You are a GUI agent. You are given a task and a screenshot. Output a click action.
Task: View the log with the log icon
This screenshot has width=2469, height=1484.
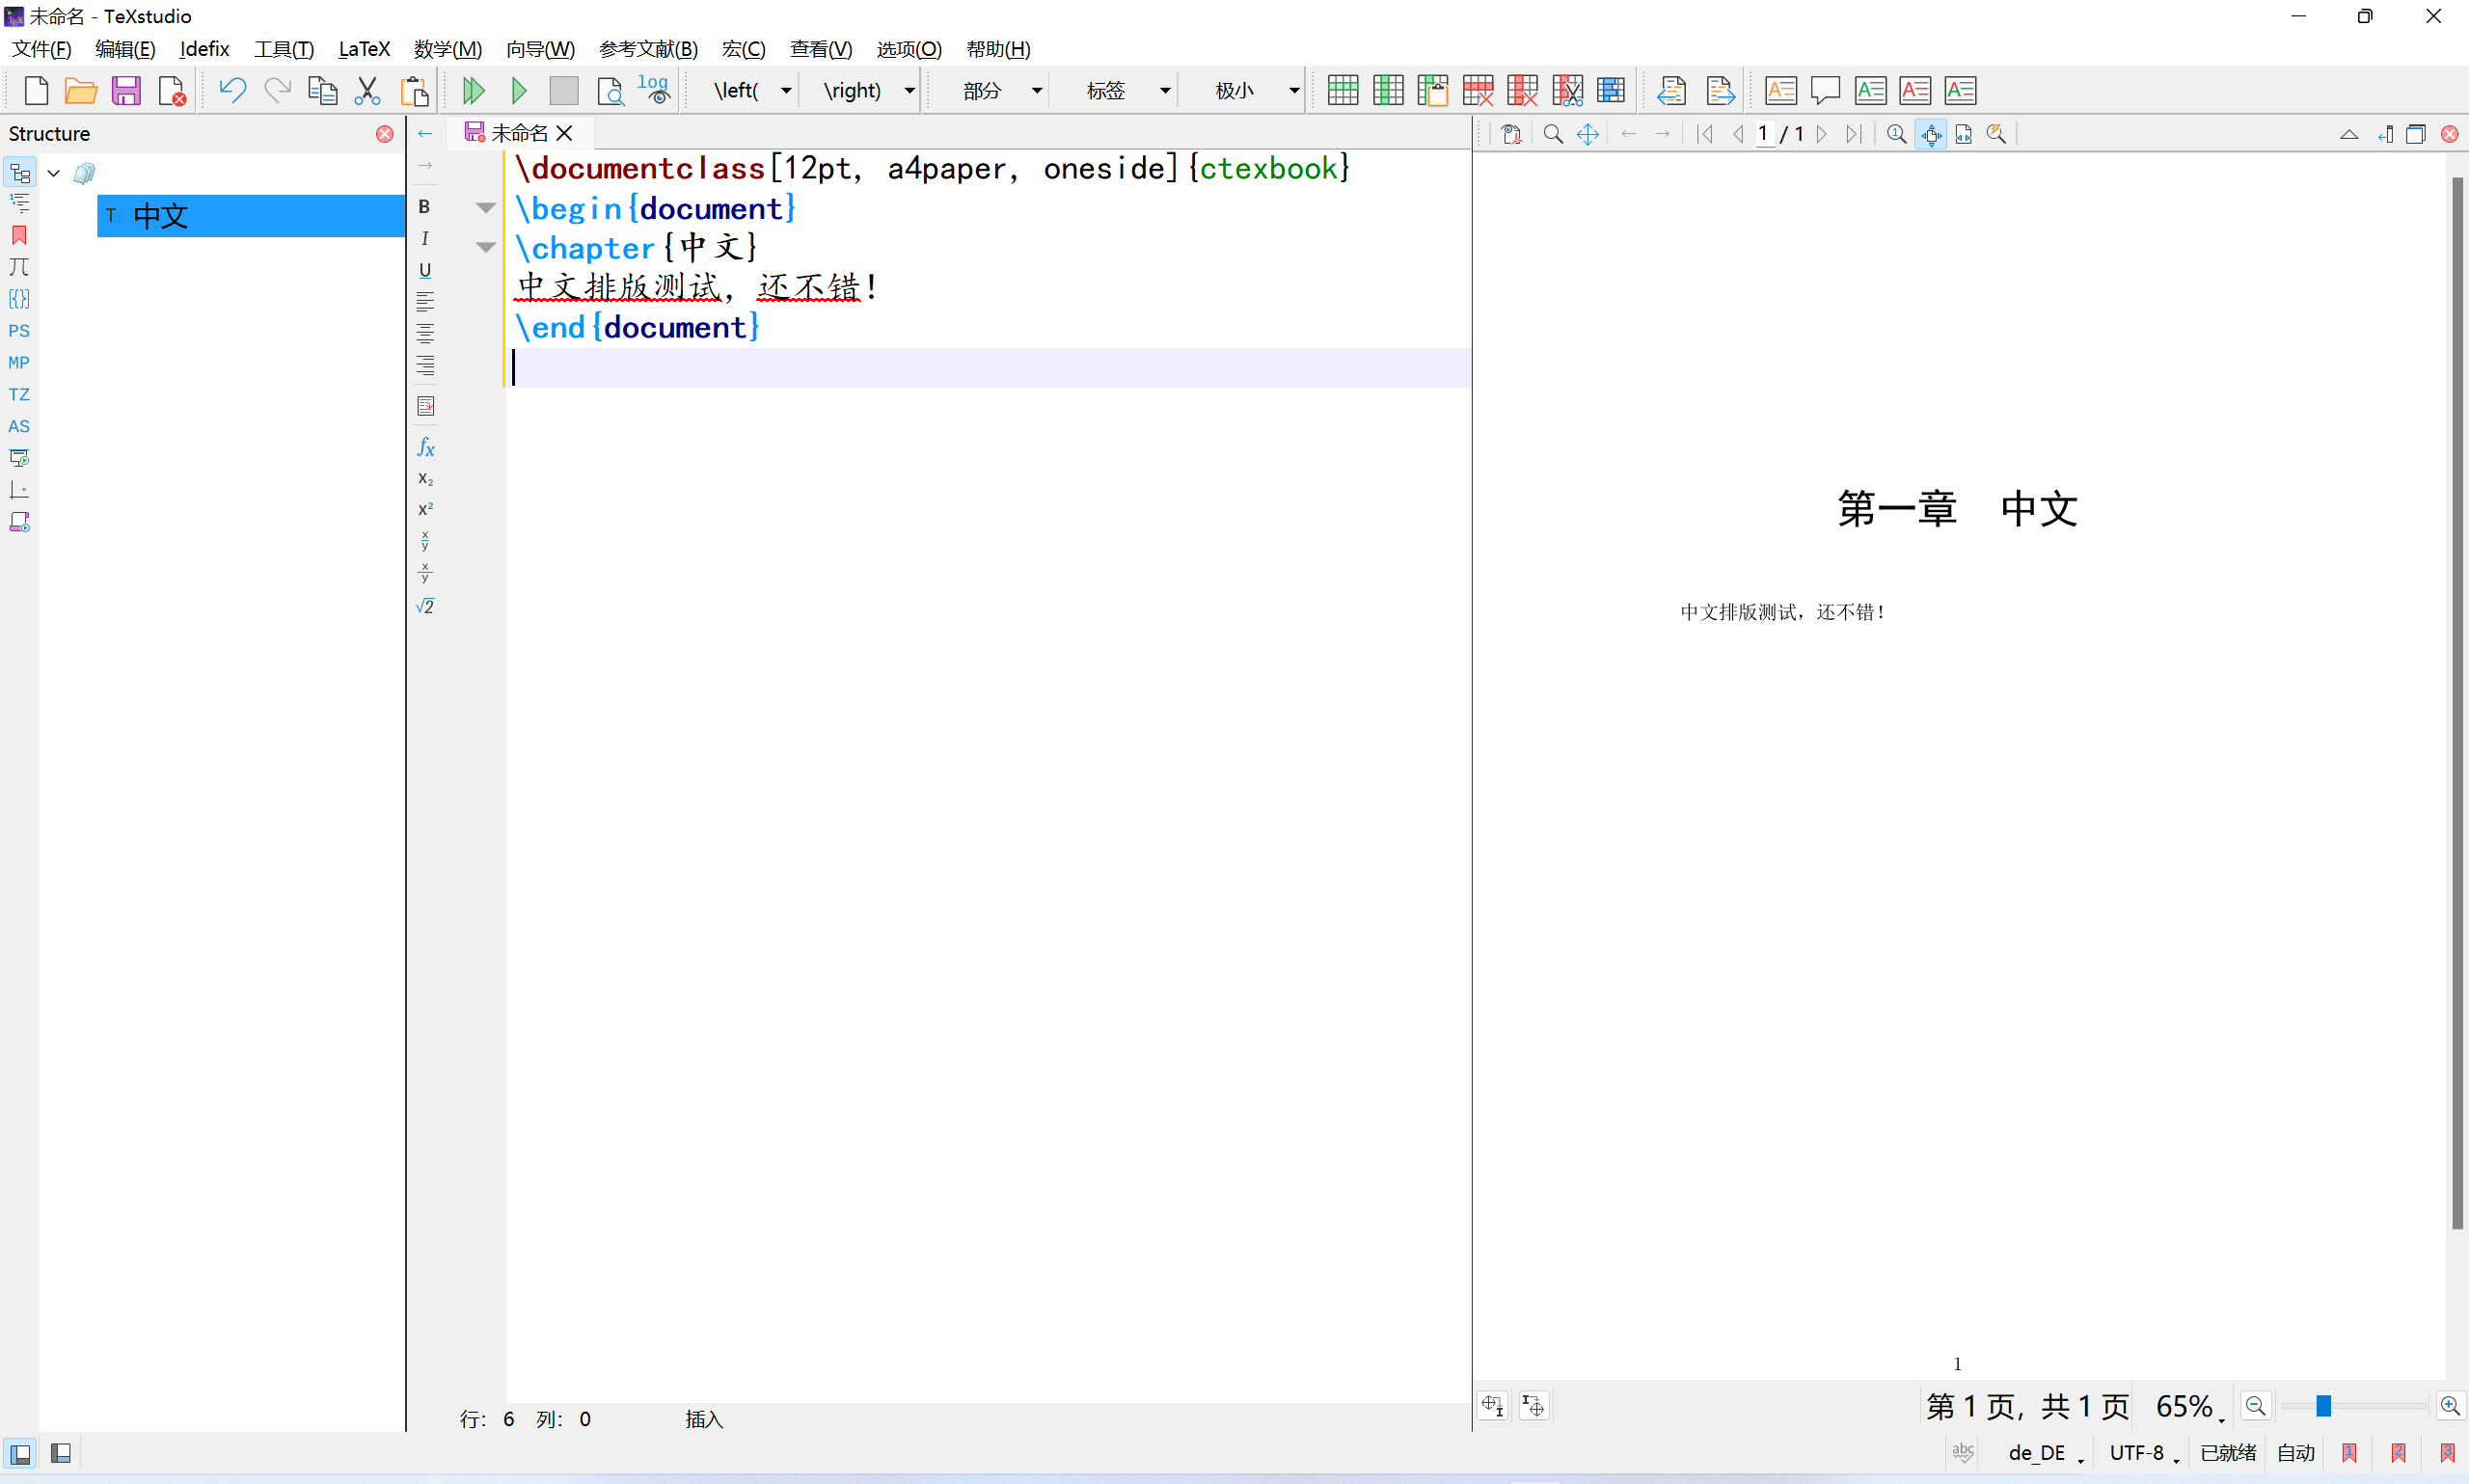pos(654,90)
